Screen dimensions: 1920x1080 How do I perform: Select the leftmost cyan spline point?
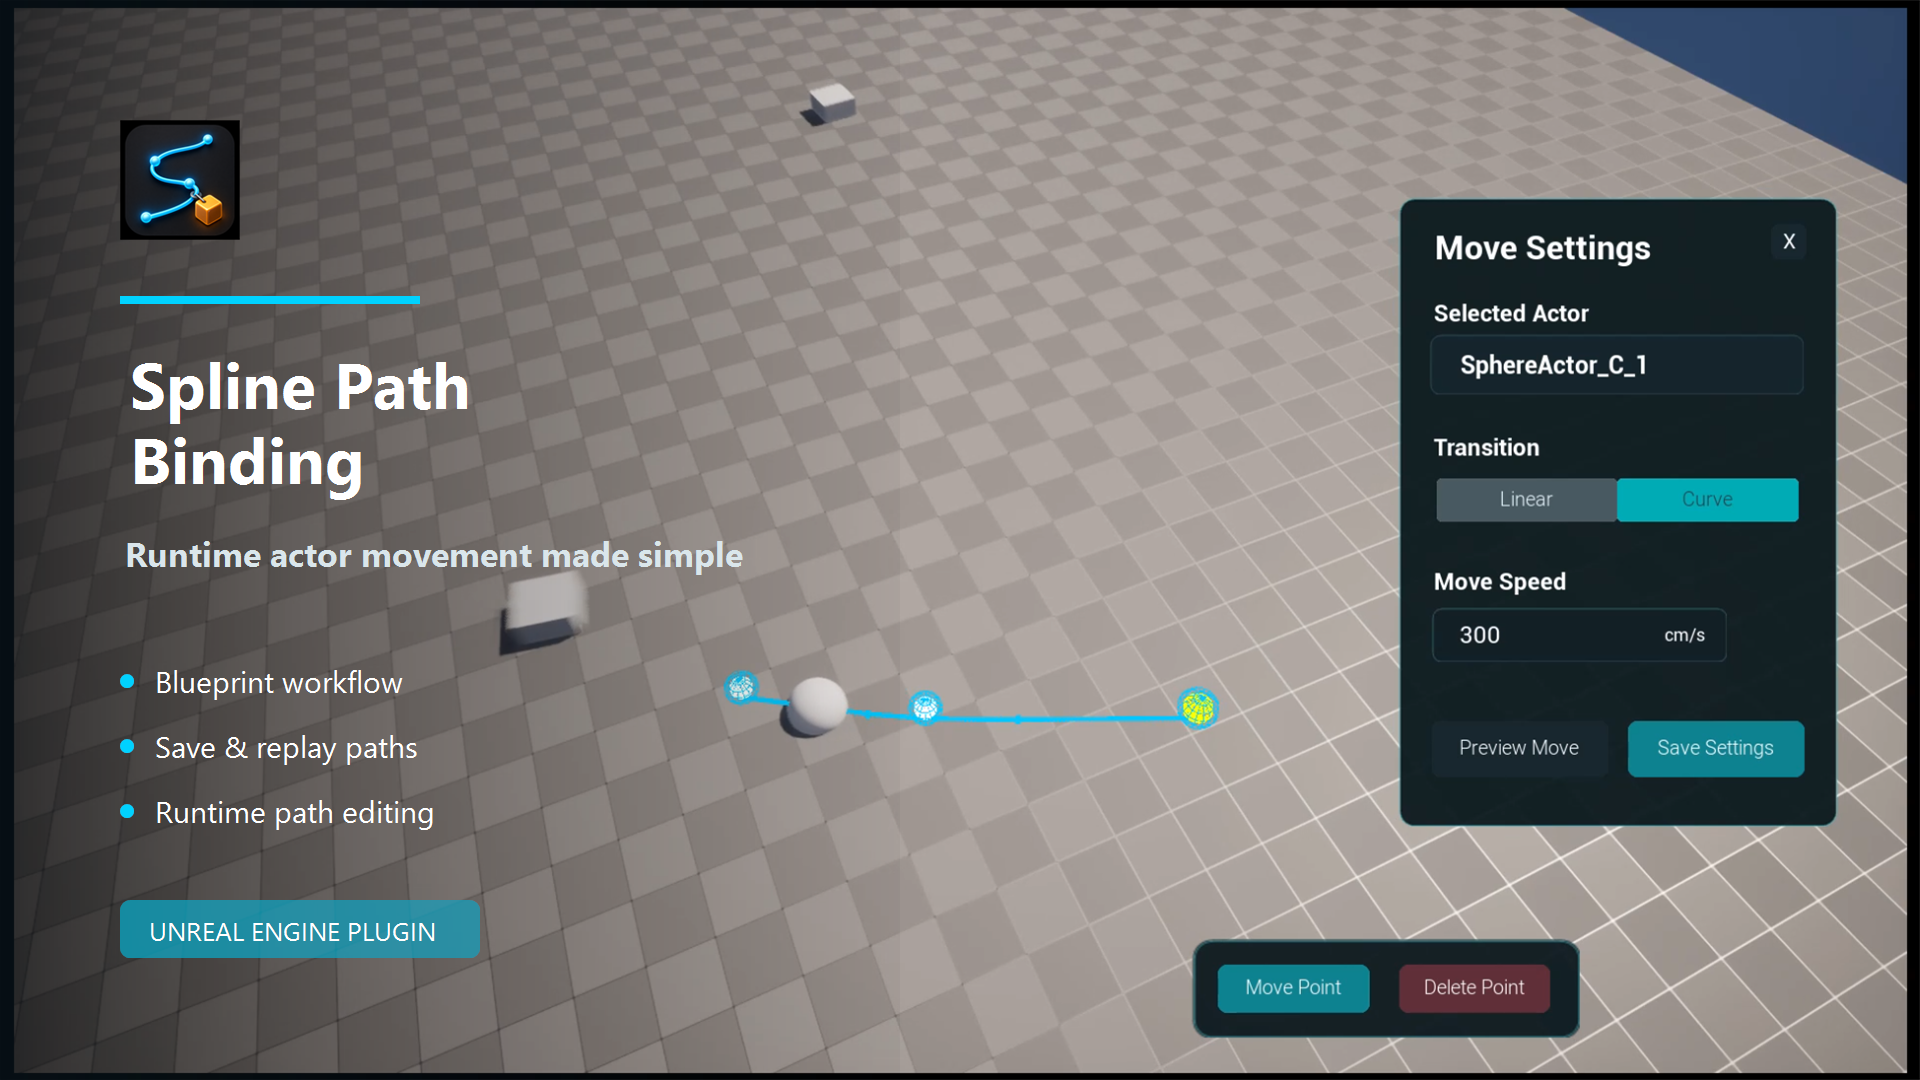741,687
